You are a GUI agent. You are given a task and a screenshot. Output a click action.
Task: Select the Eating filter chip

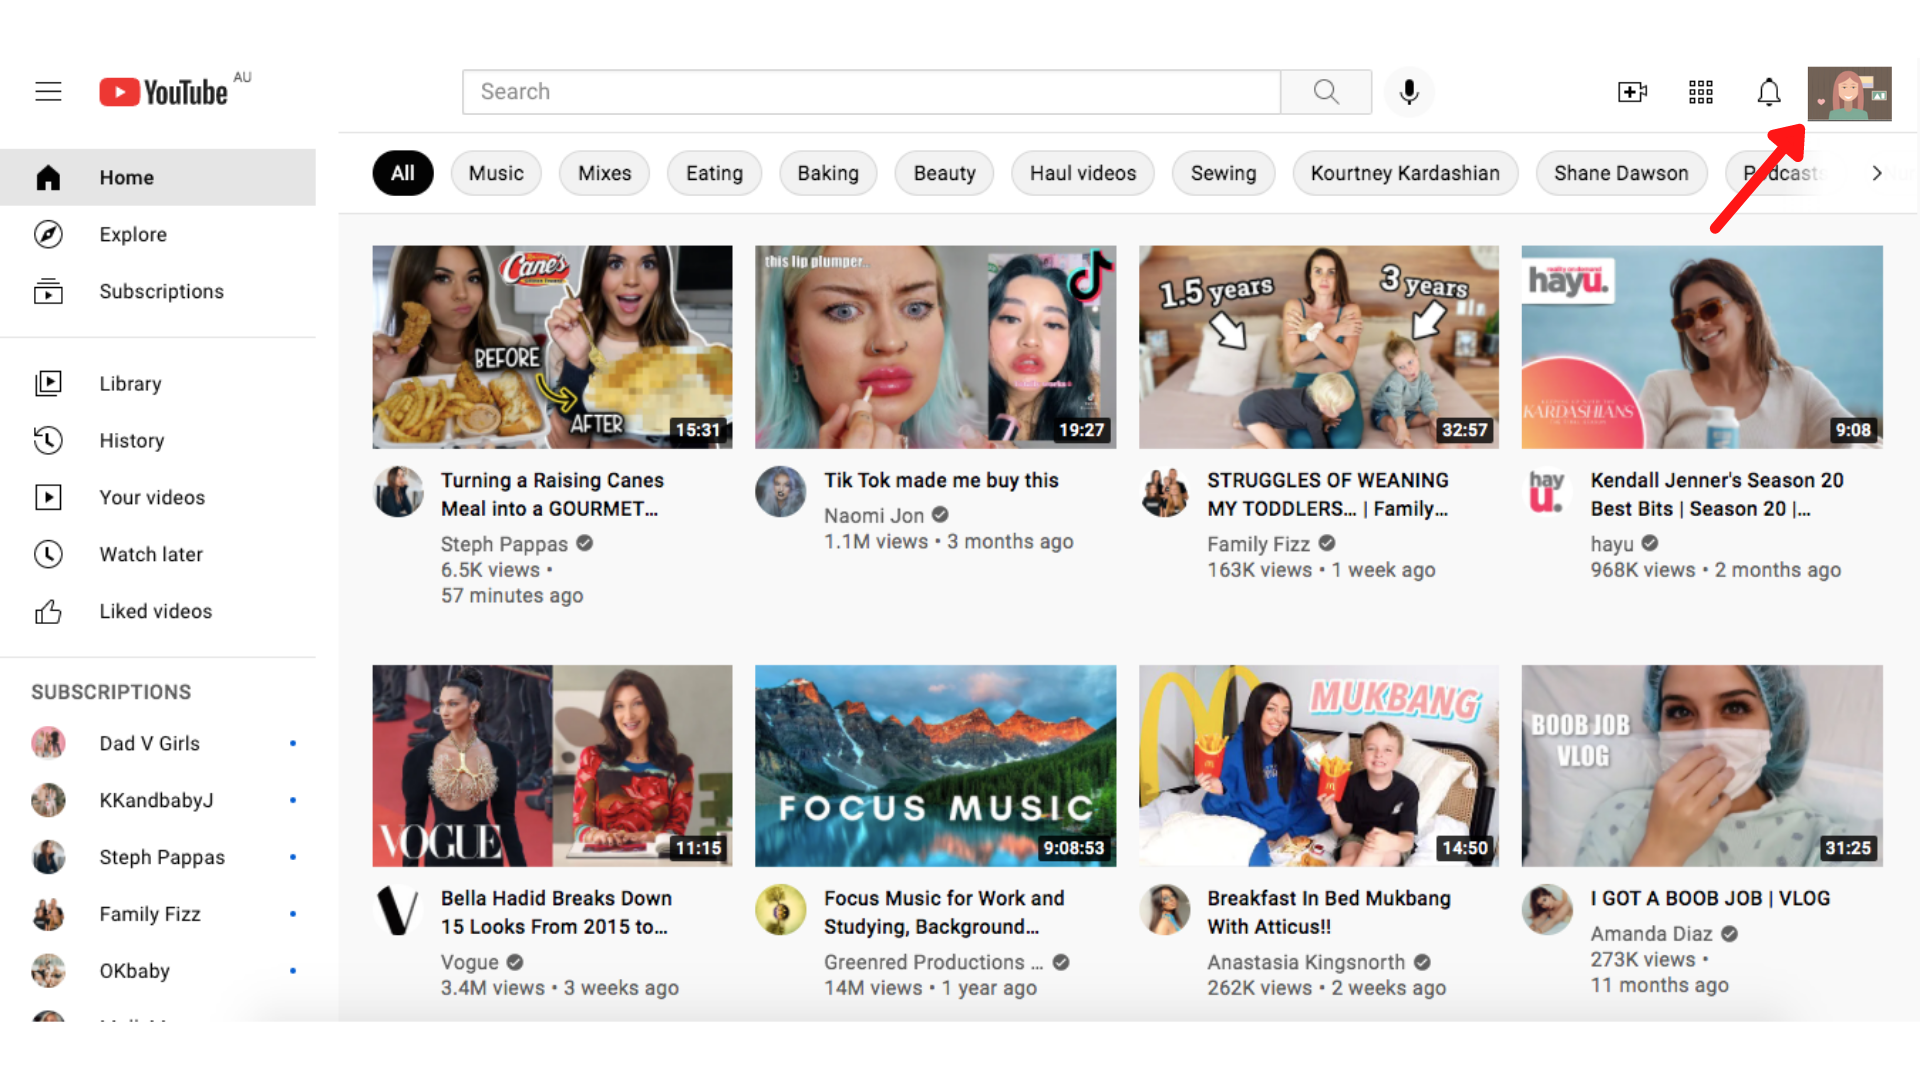pyautogui.click(x=714, y=174)
